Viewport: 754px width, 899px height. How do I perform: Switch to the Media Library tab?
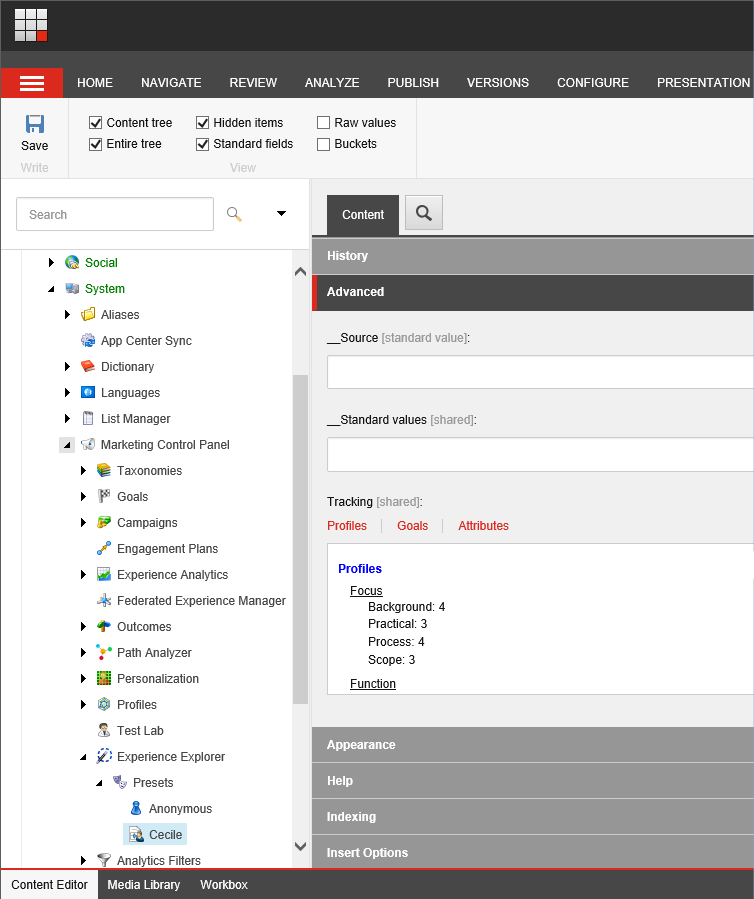[x=143, y=885]
